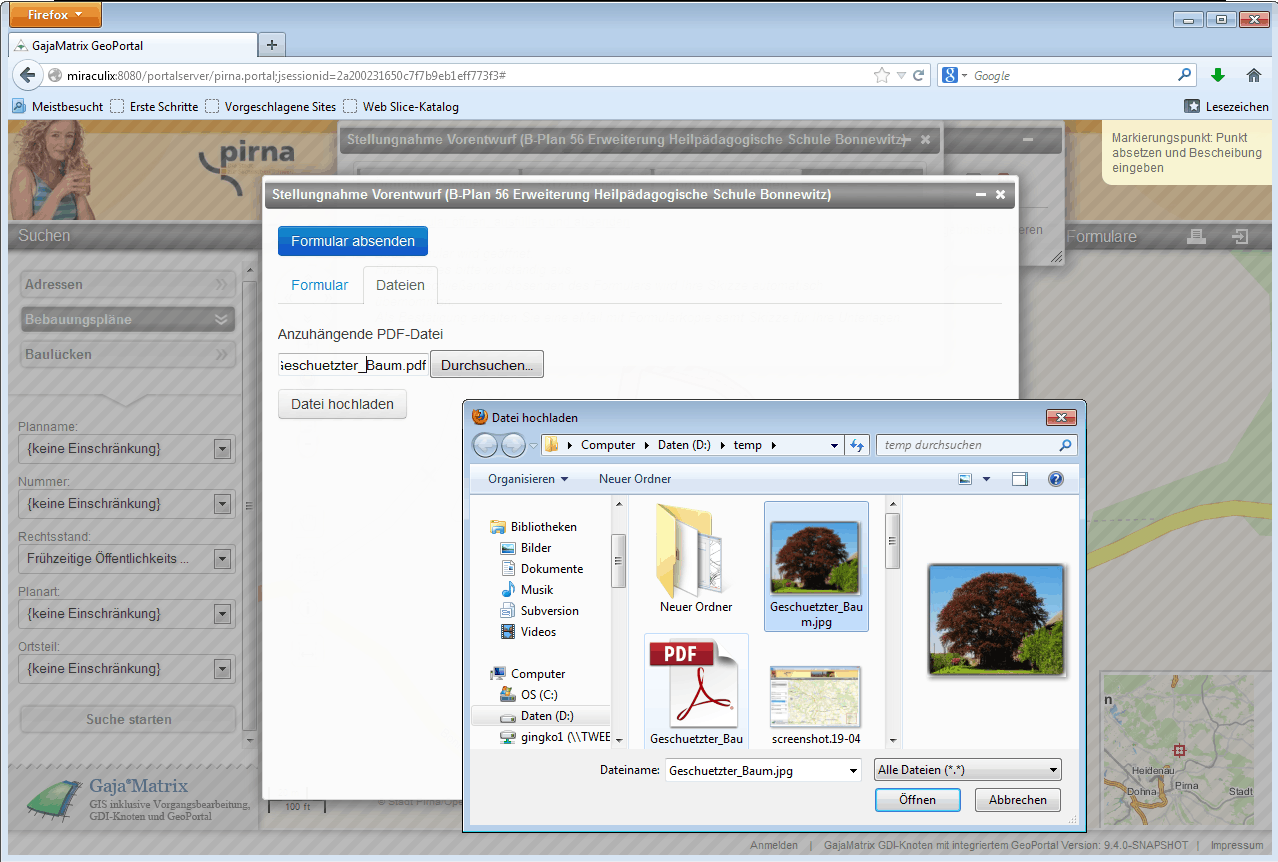Bookmark page with star icon
1278x862 pixels.
coord(881,75)
